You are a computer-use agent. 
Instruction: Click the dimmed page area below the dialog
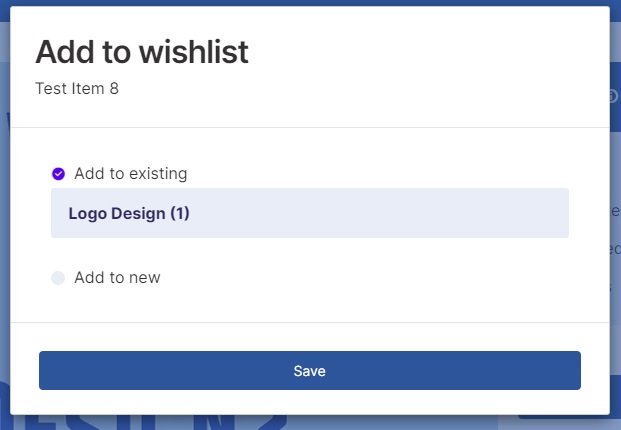click(300, 423)
